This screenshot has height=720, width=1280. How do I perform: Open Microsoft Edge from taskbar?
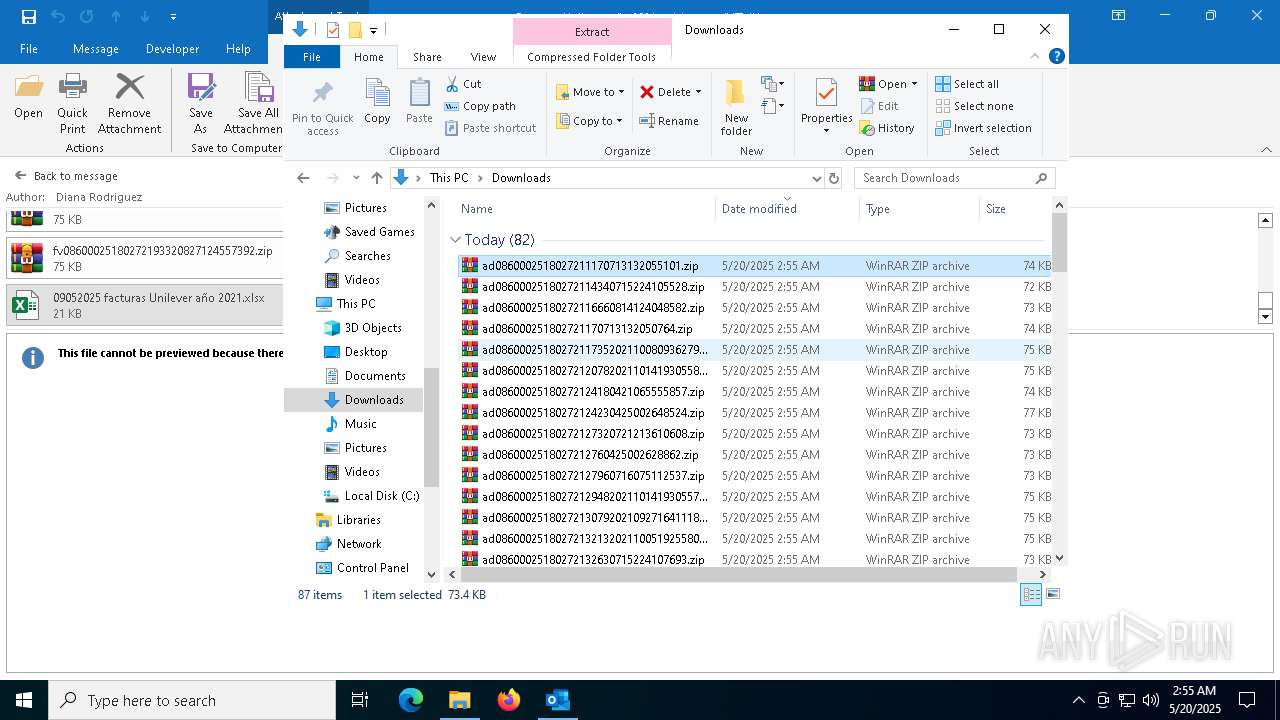click(411, 700)
